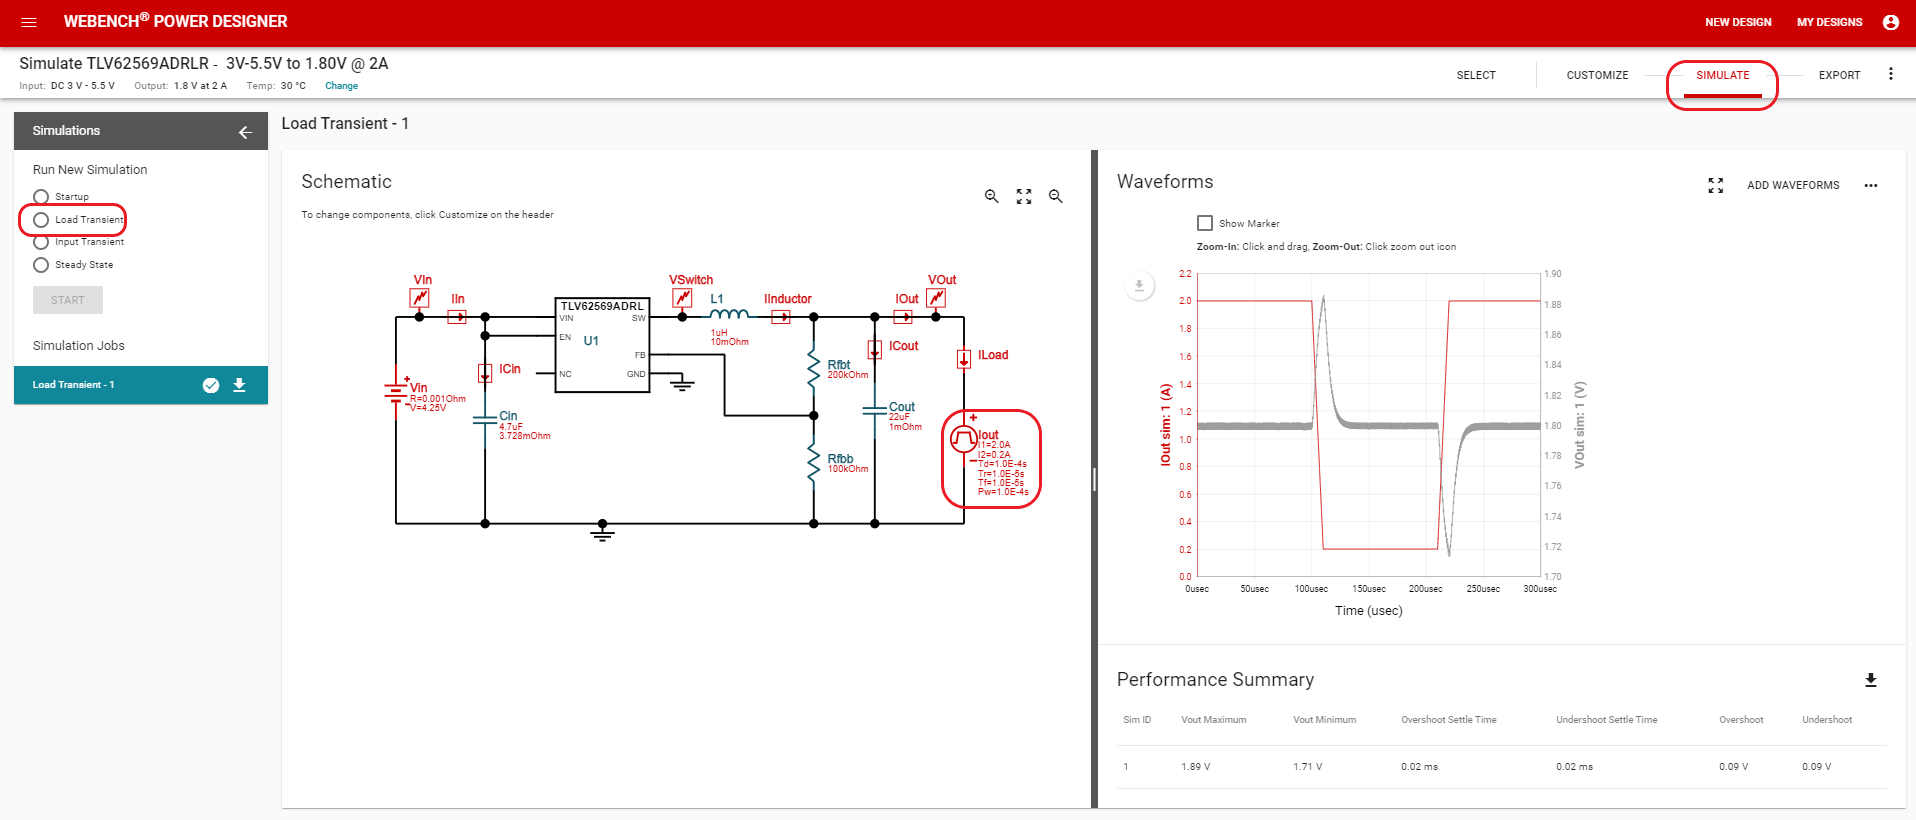Open the header more options menu
This screenshot has height=820, width=1916.
[1890, 74]
